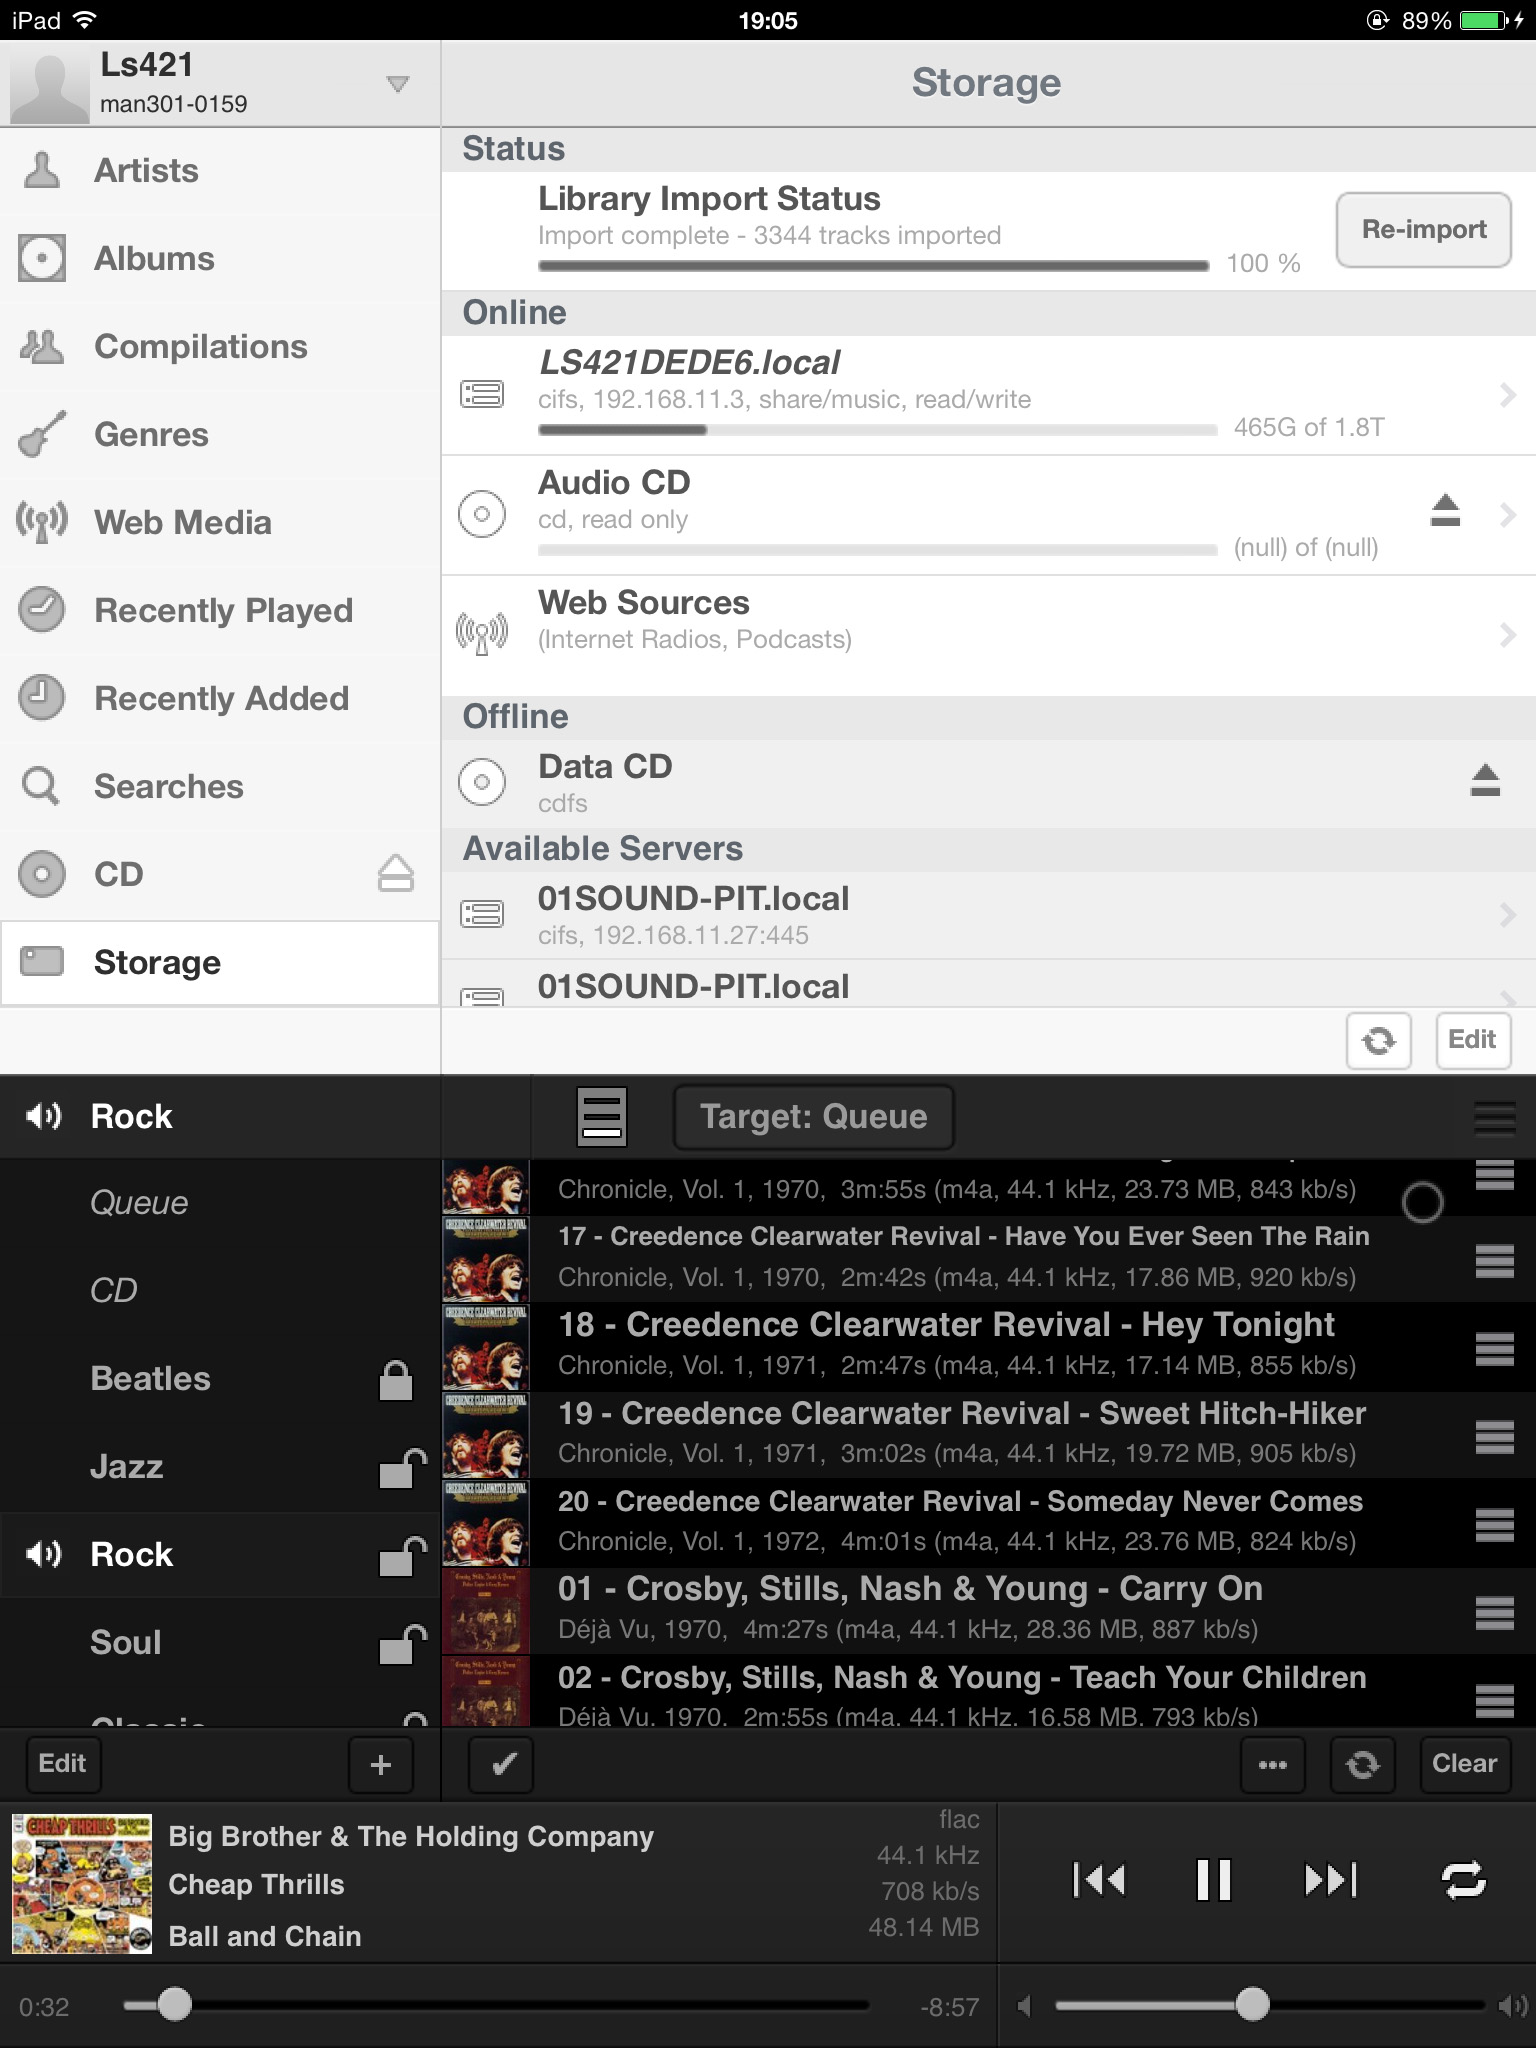Grab reorder handle for Hey Tonight
1536x2048 pixels.
click(x=1494, y=1349)
